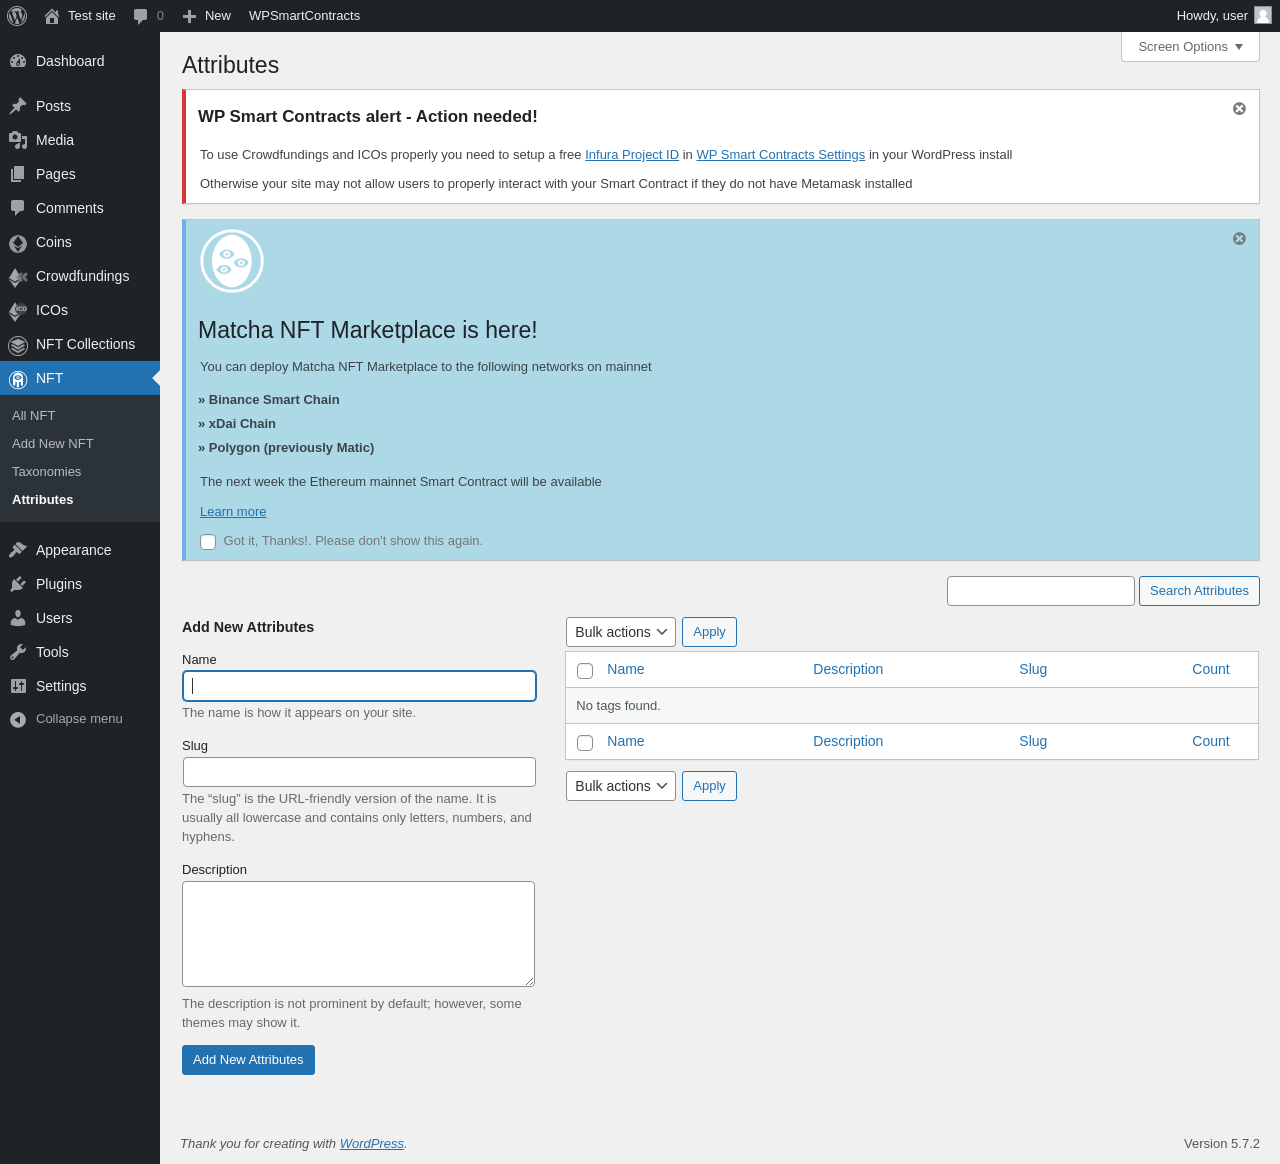Click the Tools wrench icon
1280x1164 pixels.
tap(18, 652)
